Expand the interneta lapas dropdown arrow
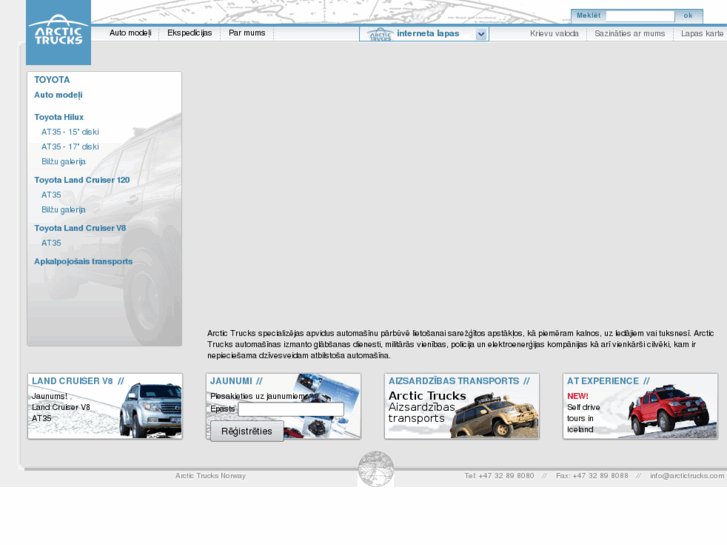 [481, 34]
